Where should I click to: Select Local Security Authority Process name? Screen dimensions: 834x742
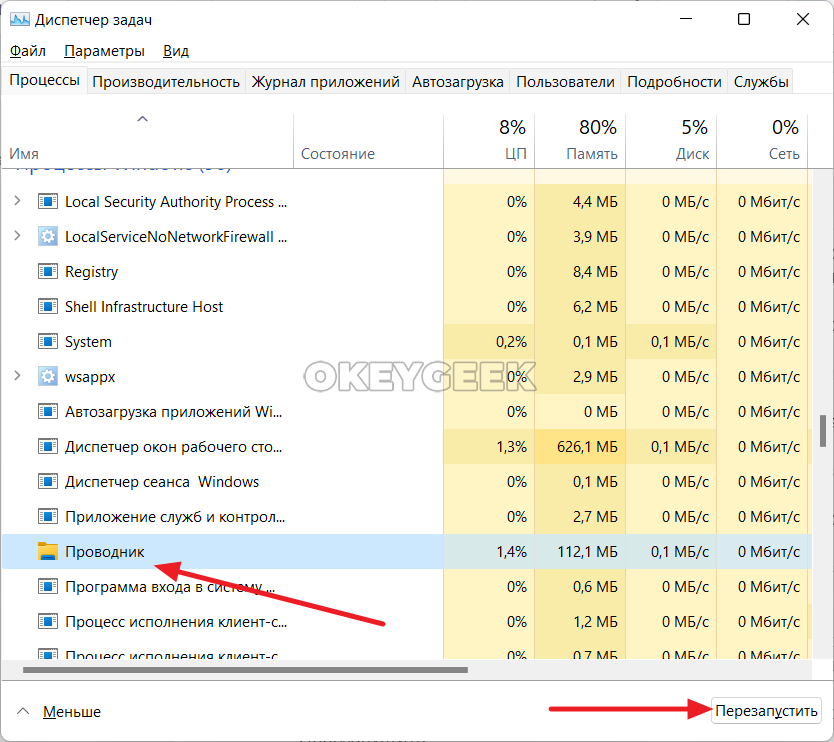coord(176,202)
